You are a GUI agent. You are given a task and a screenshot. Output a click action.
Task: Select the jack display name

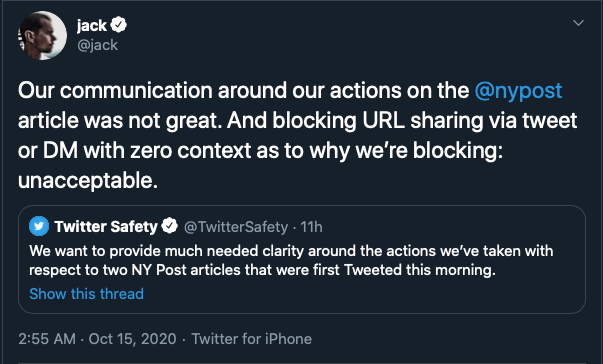[92, 25]
